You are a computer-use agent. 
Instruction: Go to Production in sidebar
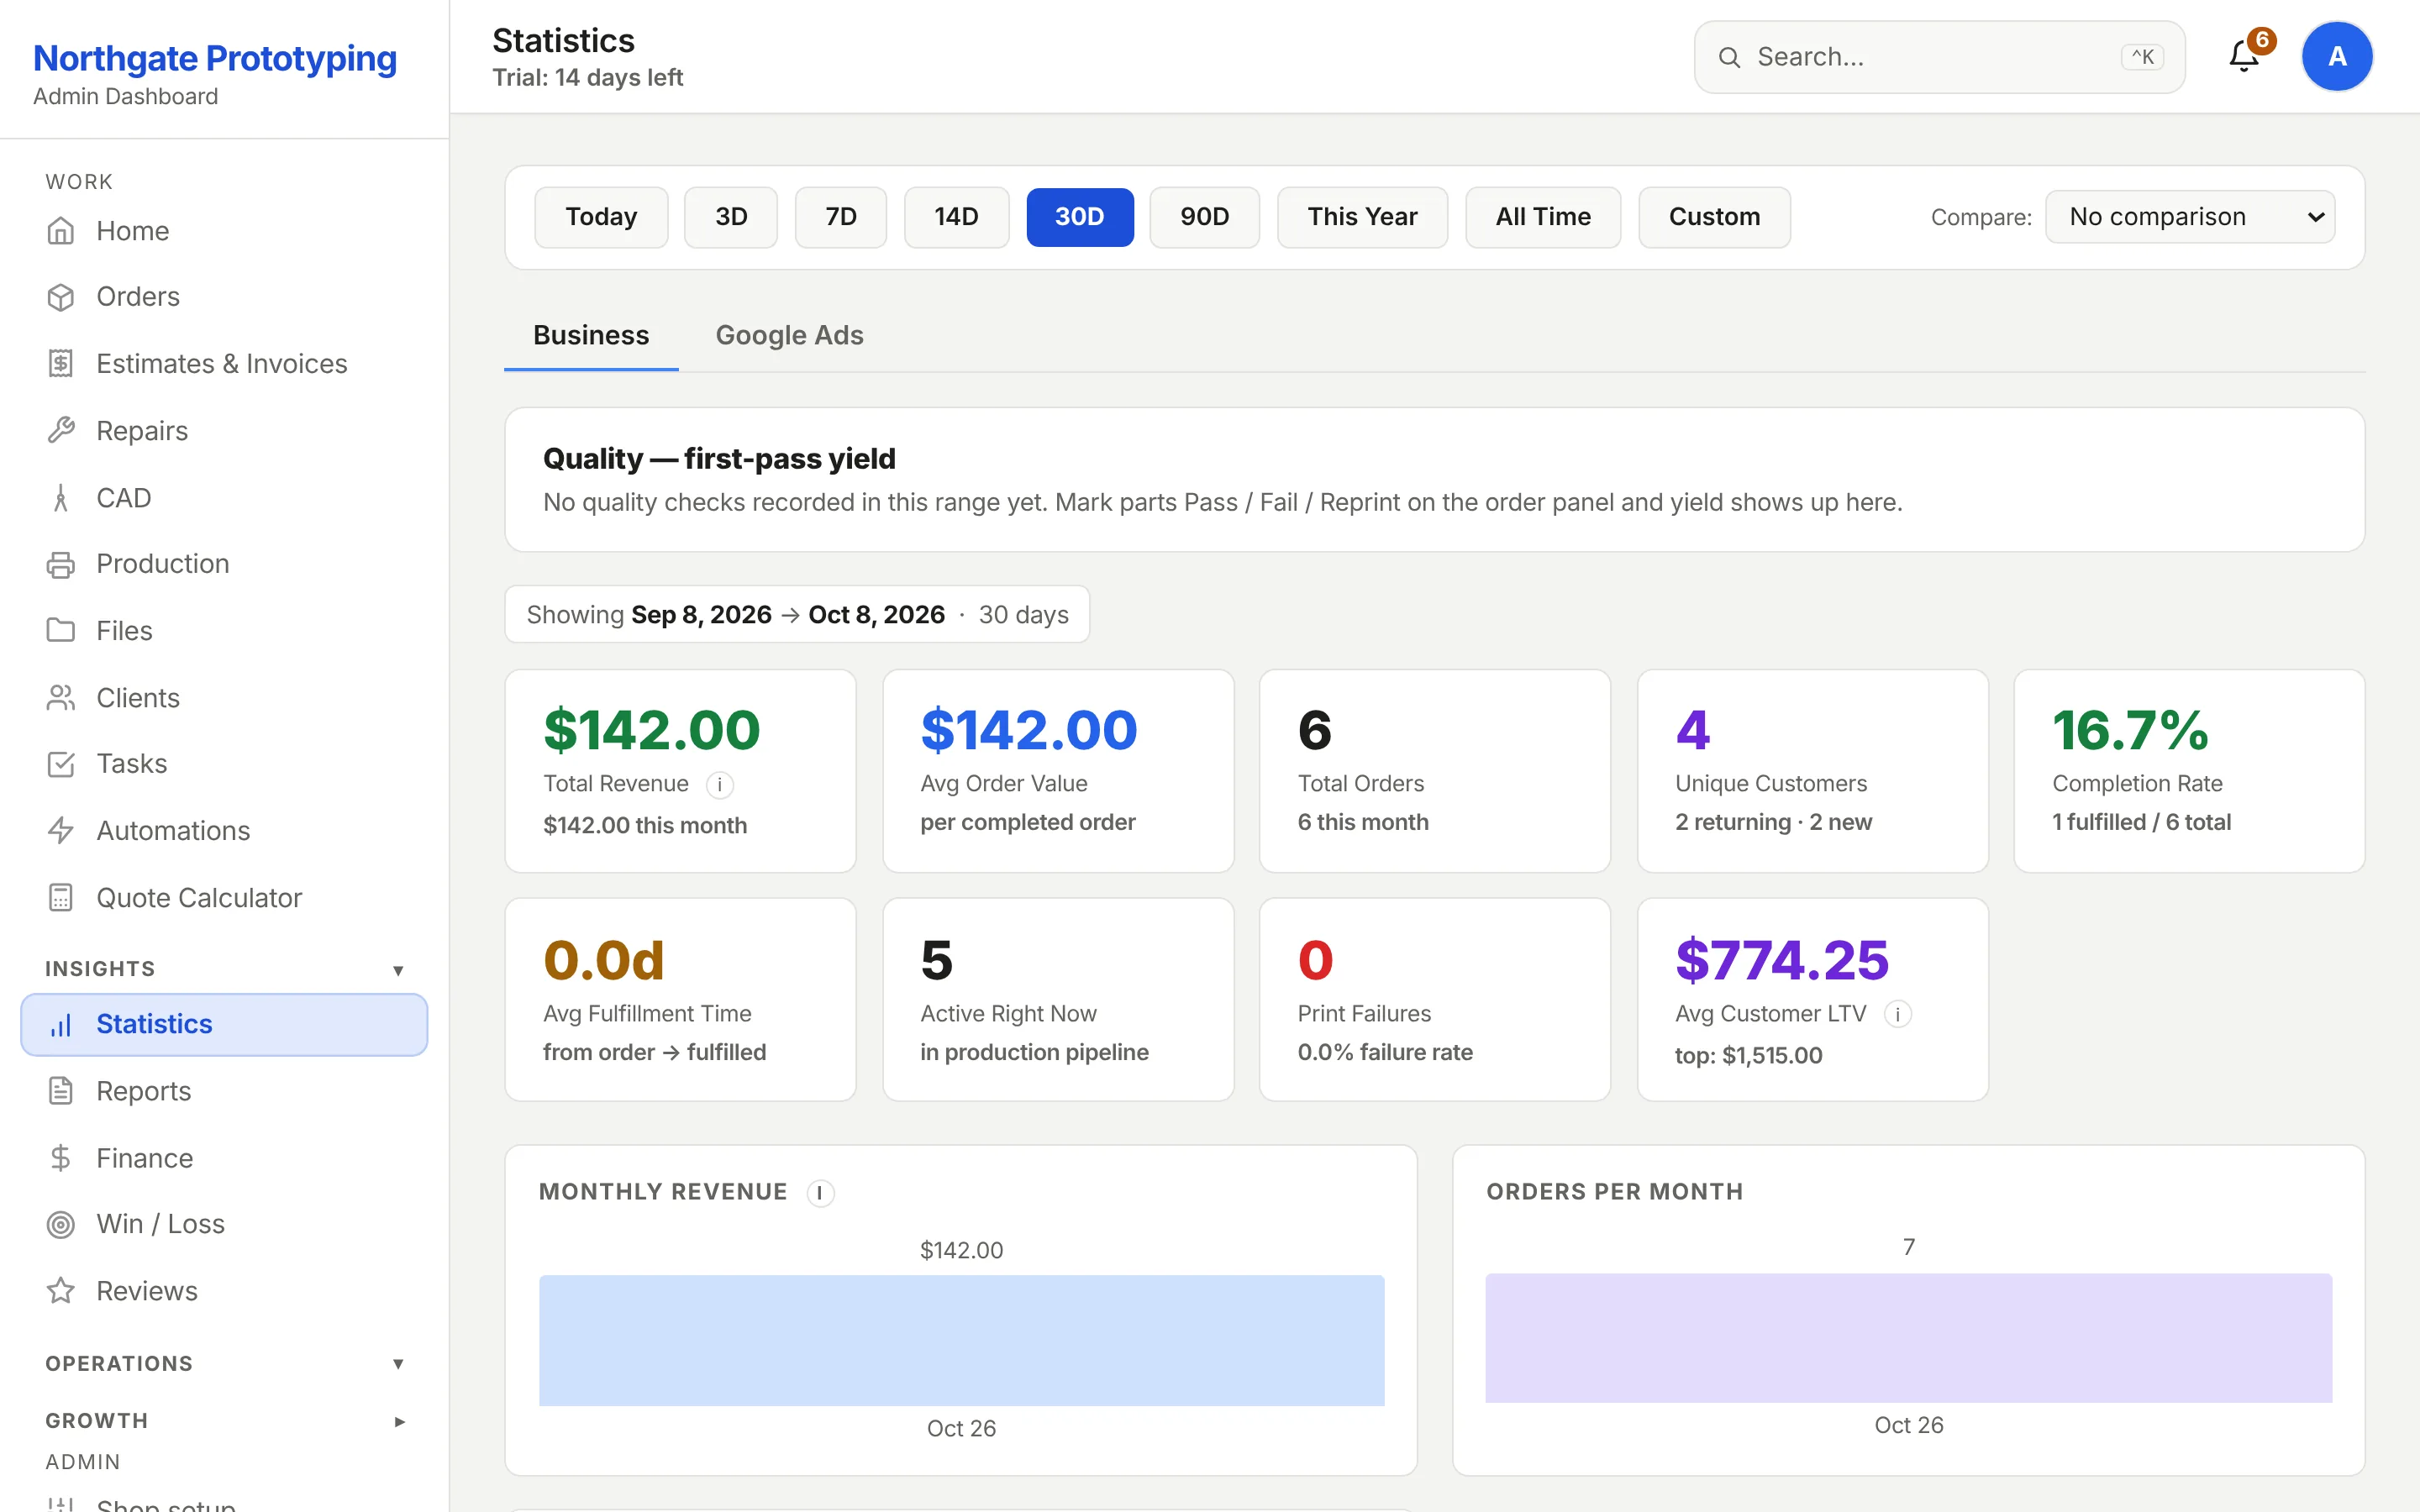click(x=224, y=564)
